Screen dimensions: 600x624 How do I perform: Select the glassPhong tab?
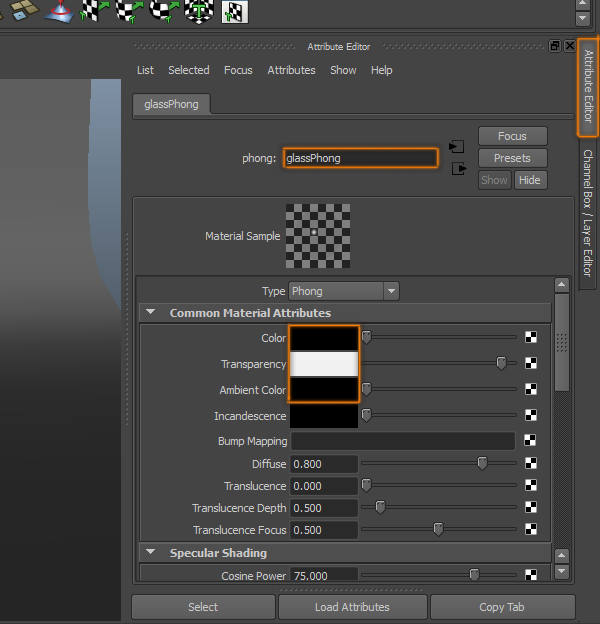pyautogui.click(x=171, y=104)
